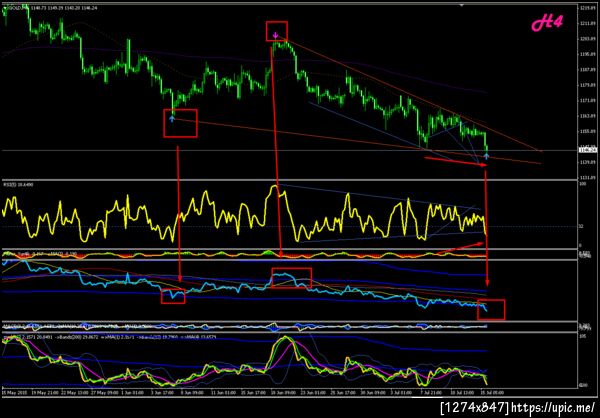This screenshot has height=418, width=600.
Task: Click the blue up-arrow inside the left red box
Action: [172, 119]
